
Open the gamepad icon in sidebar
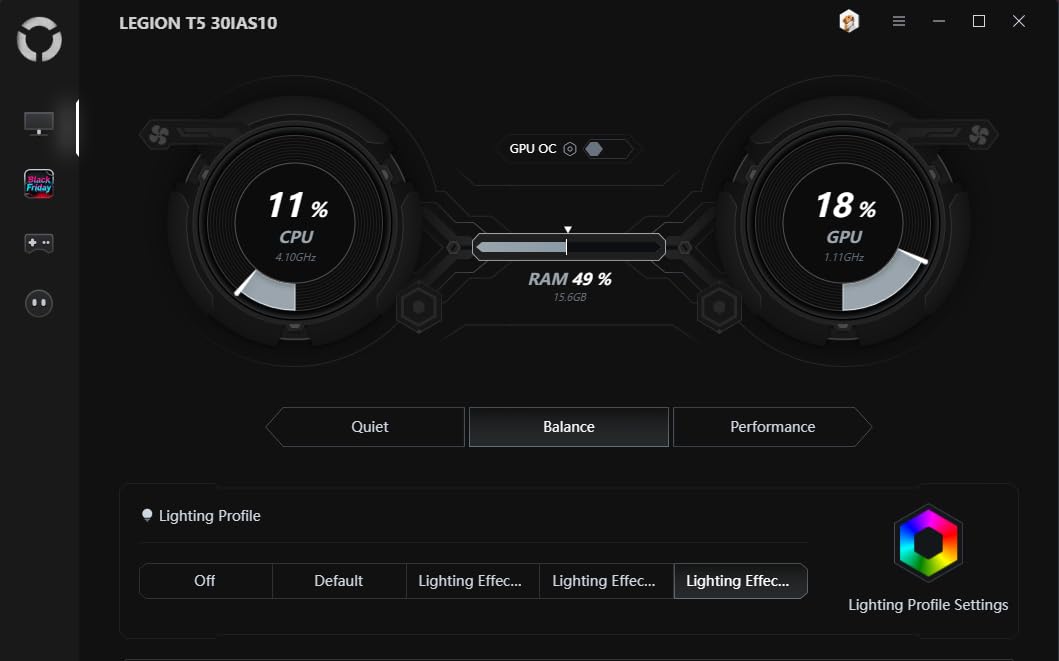tap(39, 243)
